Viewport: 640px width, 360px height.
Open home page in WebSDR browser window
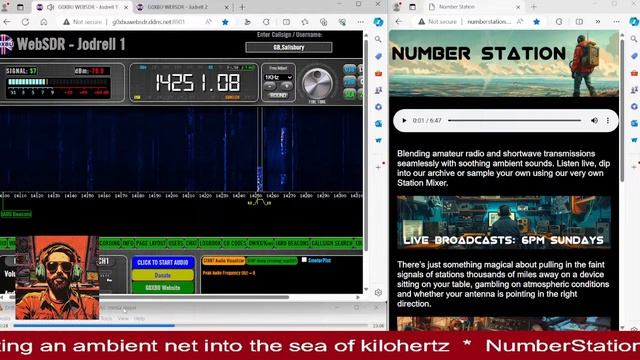(44, 22)
